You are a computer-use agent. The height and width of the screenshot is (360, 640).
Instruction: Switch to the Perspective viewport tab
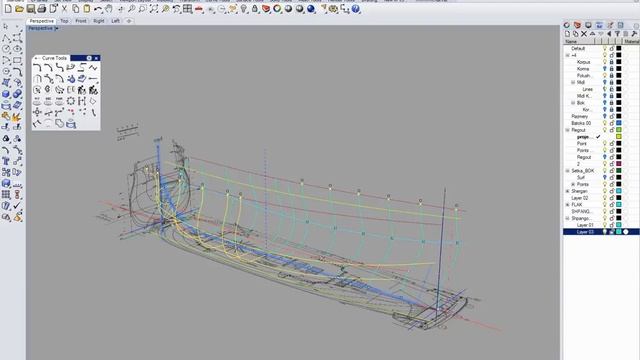[41, 21]
